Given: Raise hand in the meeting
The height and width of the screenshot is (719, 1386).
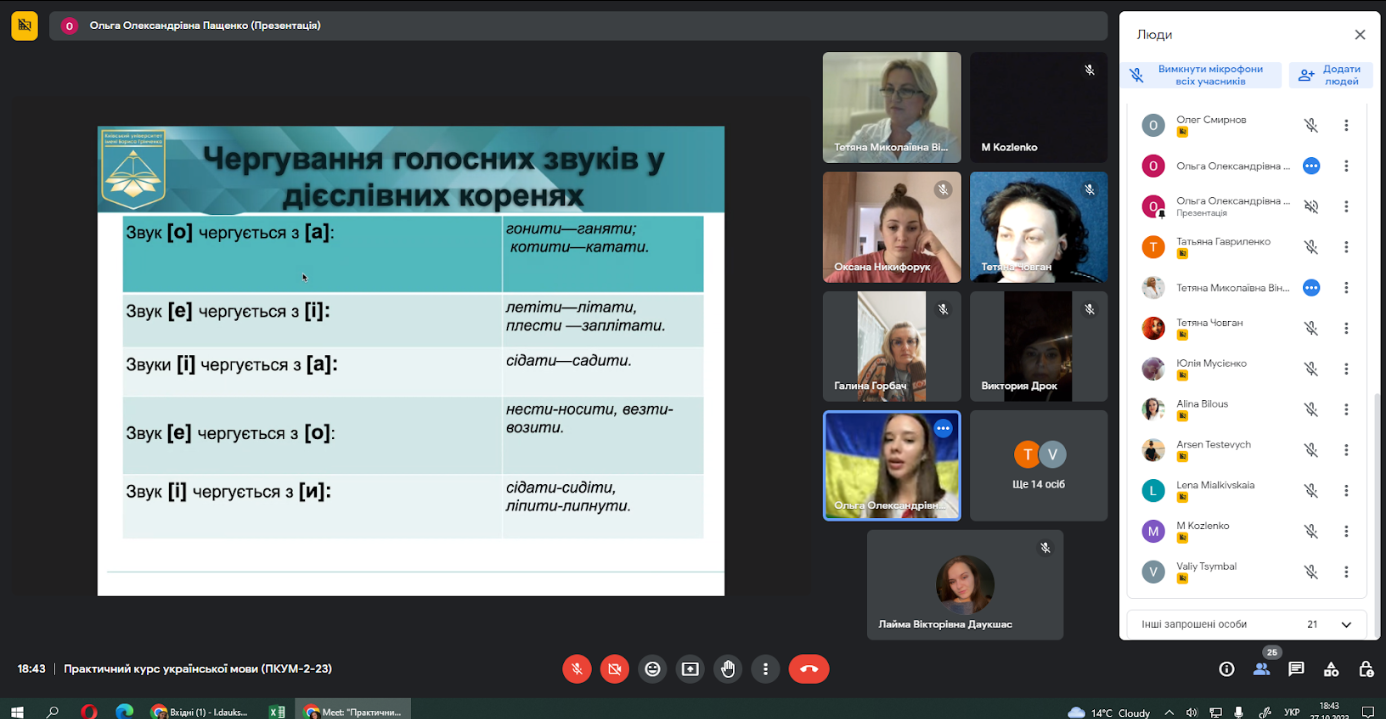Looking at the screenshot, I should coord(728,669).
